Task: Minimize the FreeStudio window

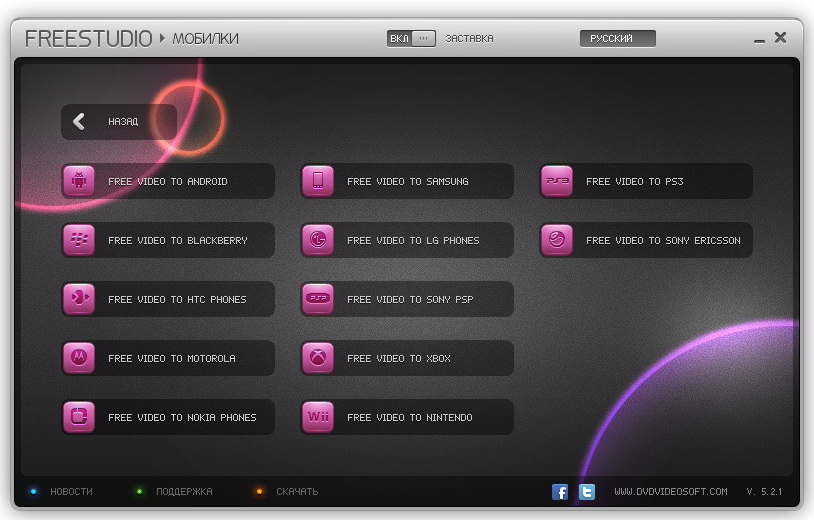Action: 759,40
